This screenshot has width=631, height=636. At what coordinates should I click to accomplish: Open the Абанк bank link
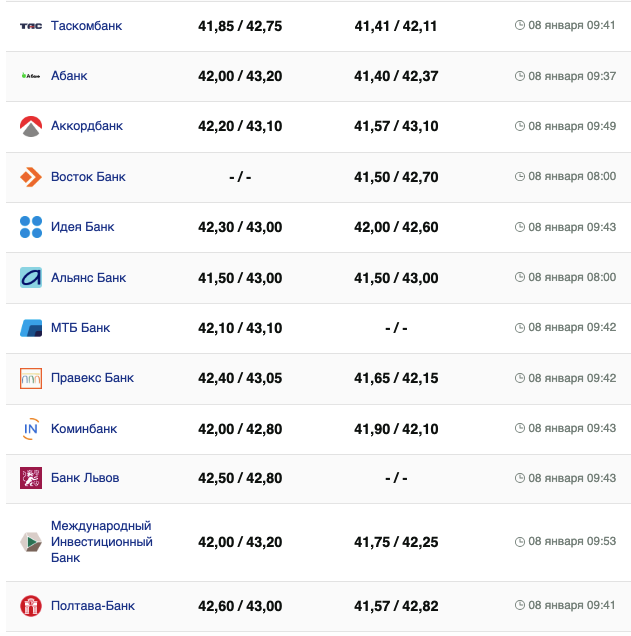[x=69, y=76]
